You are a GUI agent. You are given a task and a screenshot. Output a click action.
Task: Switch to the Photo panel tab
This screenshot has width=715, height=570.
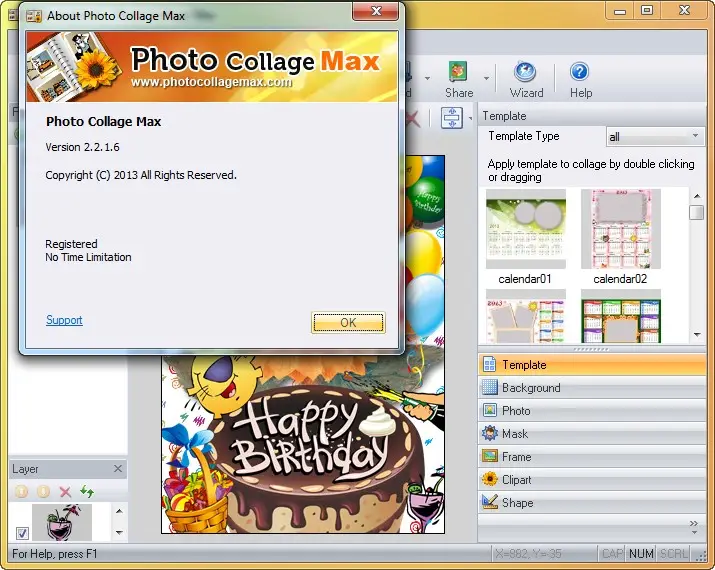[592, 411]
